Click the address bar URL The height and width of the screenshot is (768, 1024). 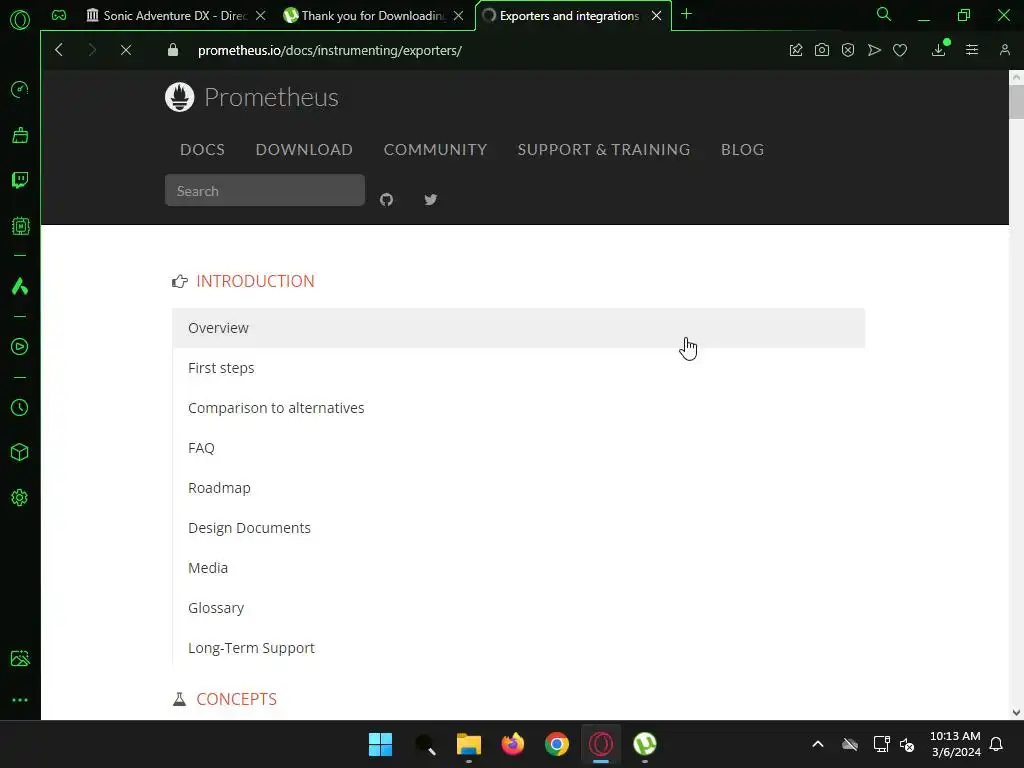tap(330, 50)
